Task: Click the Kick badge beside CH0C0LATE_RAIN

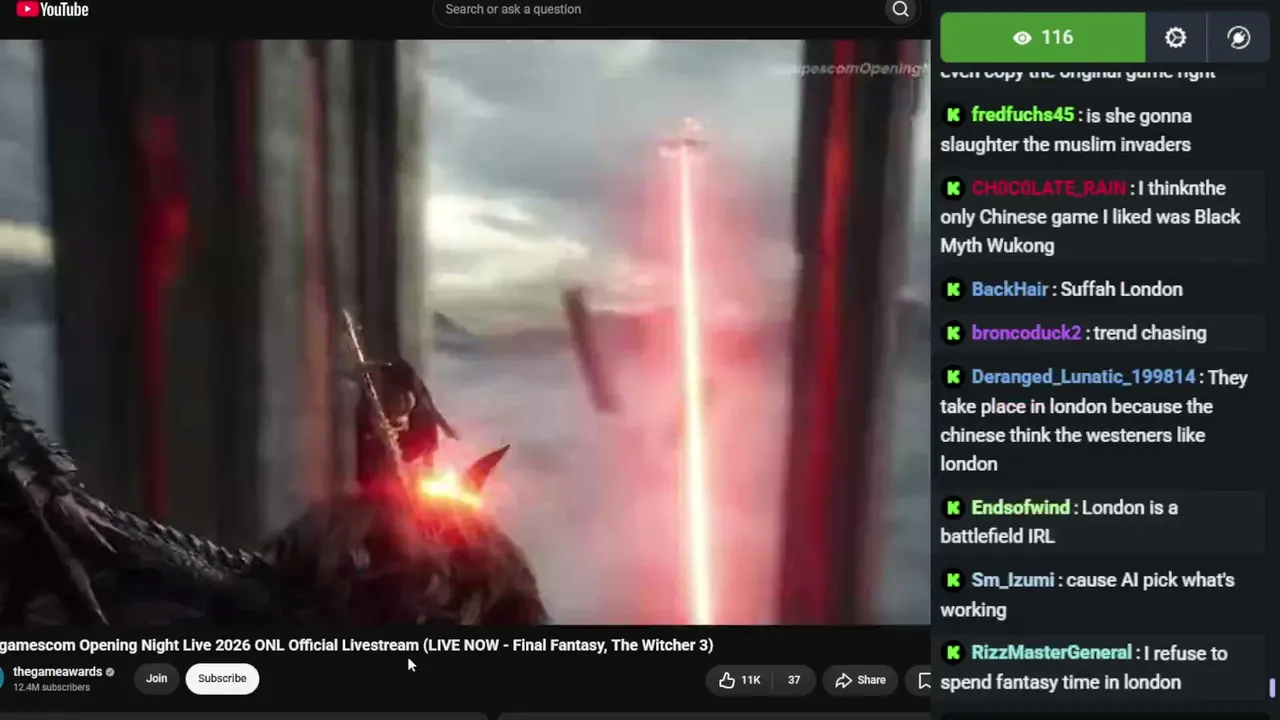Action: [953, 188]
